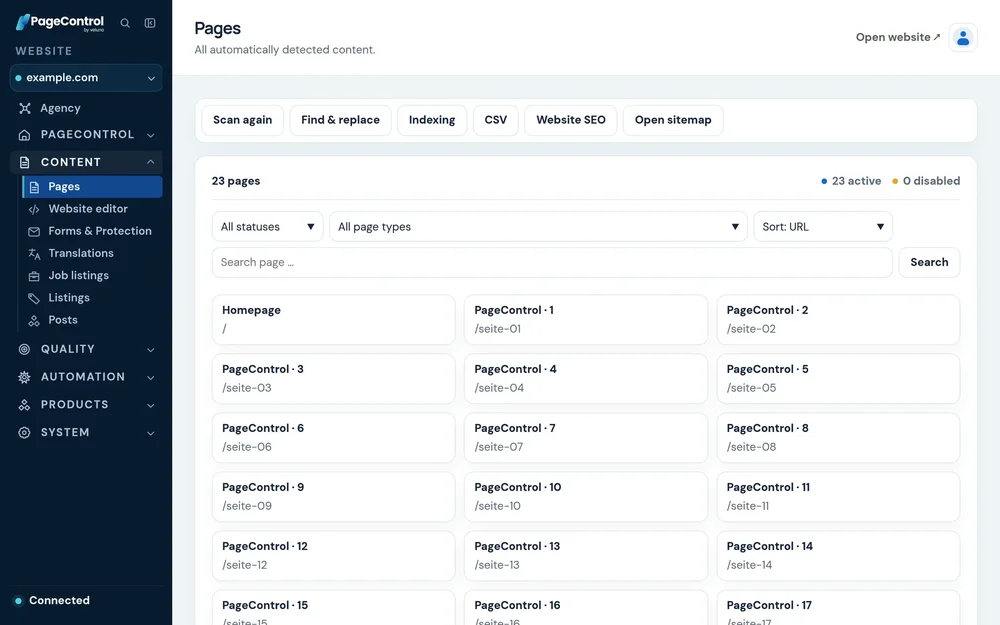Click the Search button
This screenshot has width=1000, height=625.
(929, 262)
